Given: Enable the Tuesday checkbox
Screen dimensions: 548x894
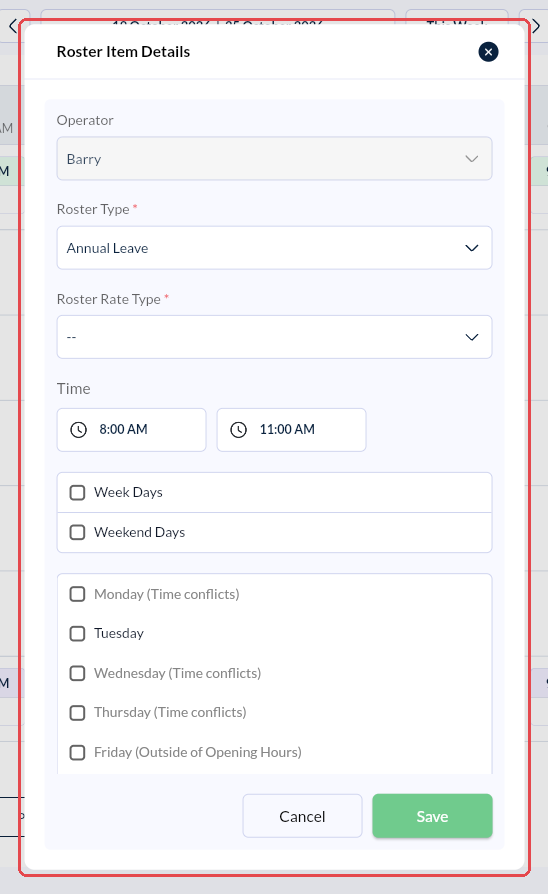Looking at the screenshot, I should click(x=77, y=633).
